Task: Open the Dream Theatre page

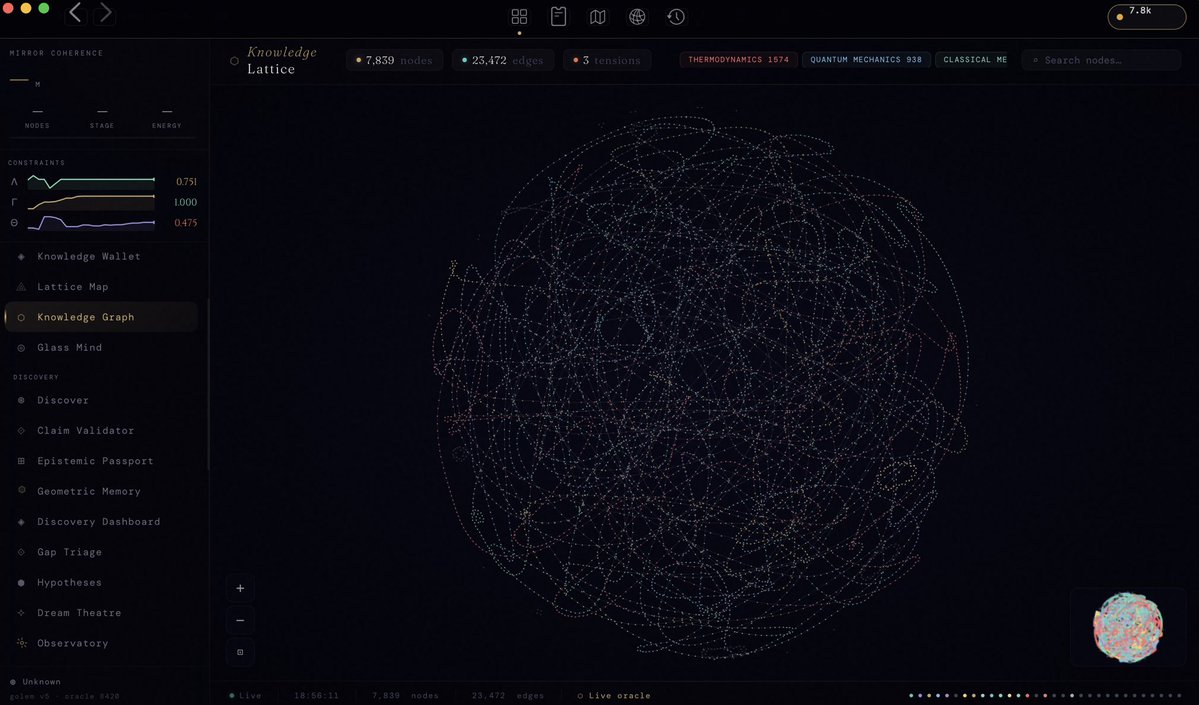Action: tap(101, 612)
